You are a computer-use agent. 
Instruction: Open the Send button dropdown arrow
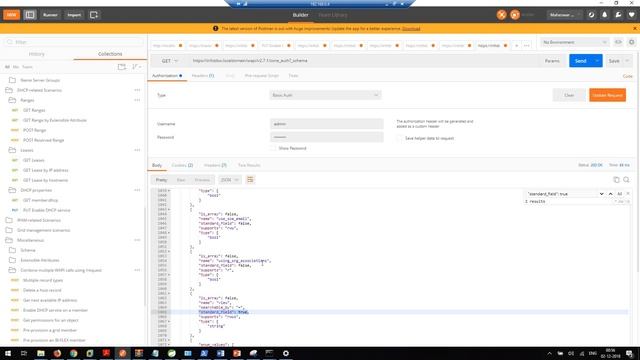[x=597, y=61]
